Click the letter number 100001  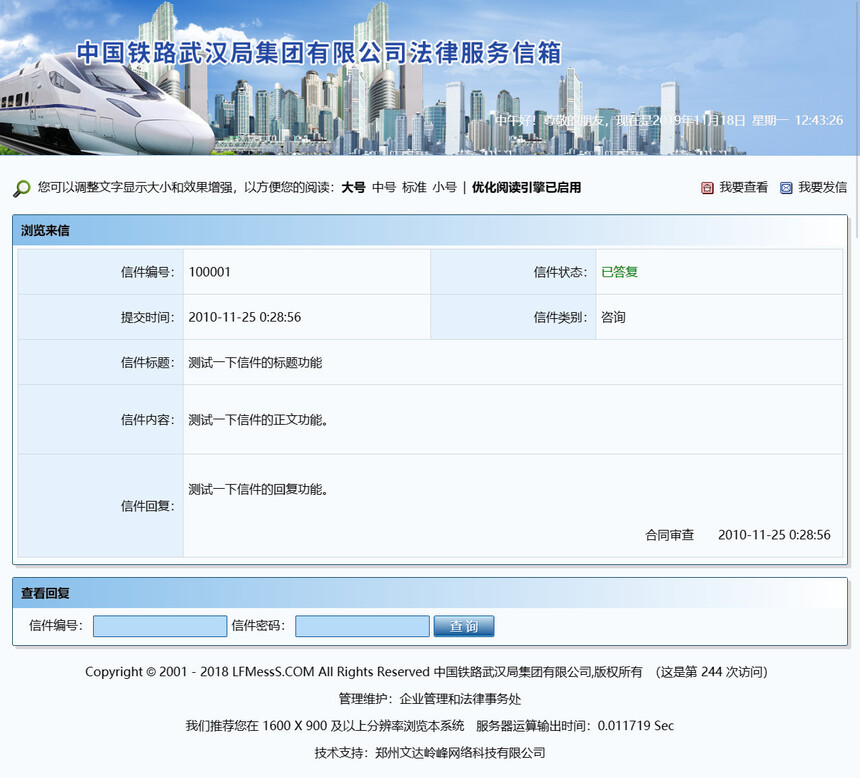pyautogui.click(x=209, y=272)
